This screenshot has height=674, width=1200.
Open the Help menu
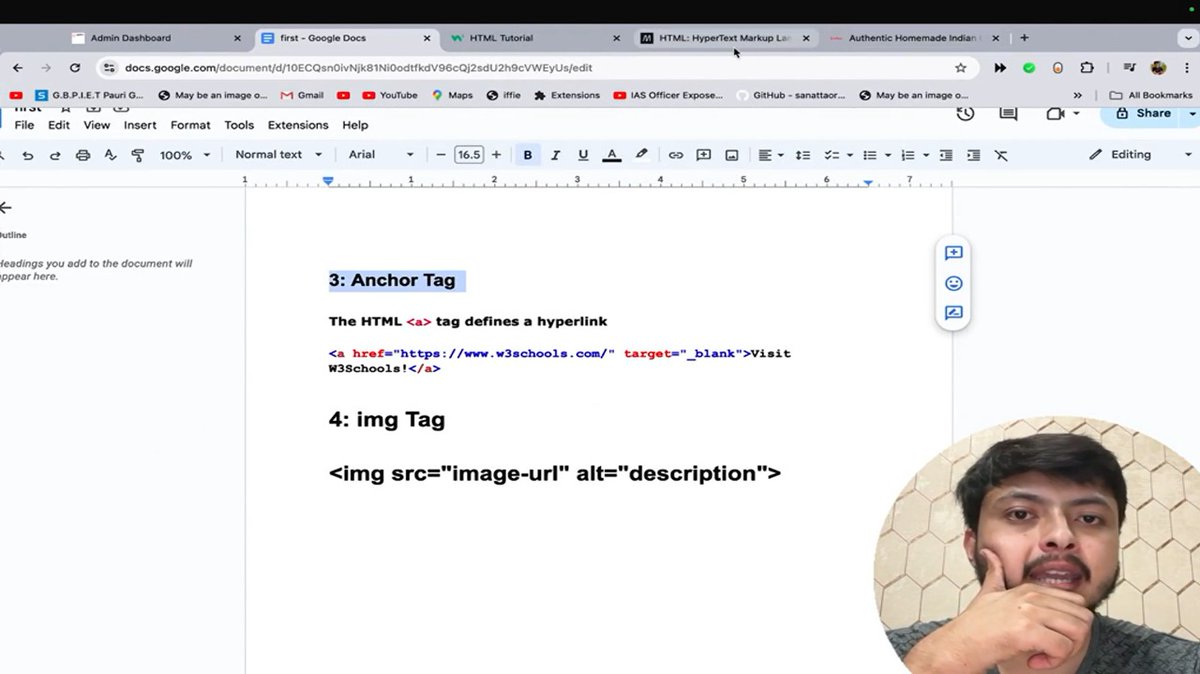coord(355,125)
